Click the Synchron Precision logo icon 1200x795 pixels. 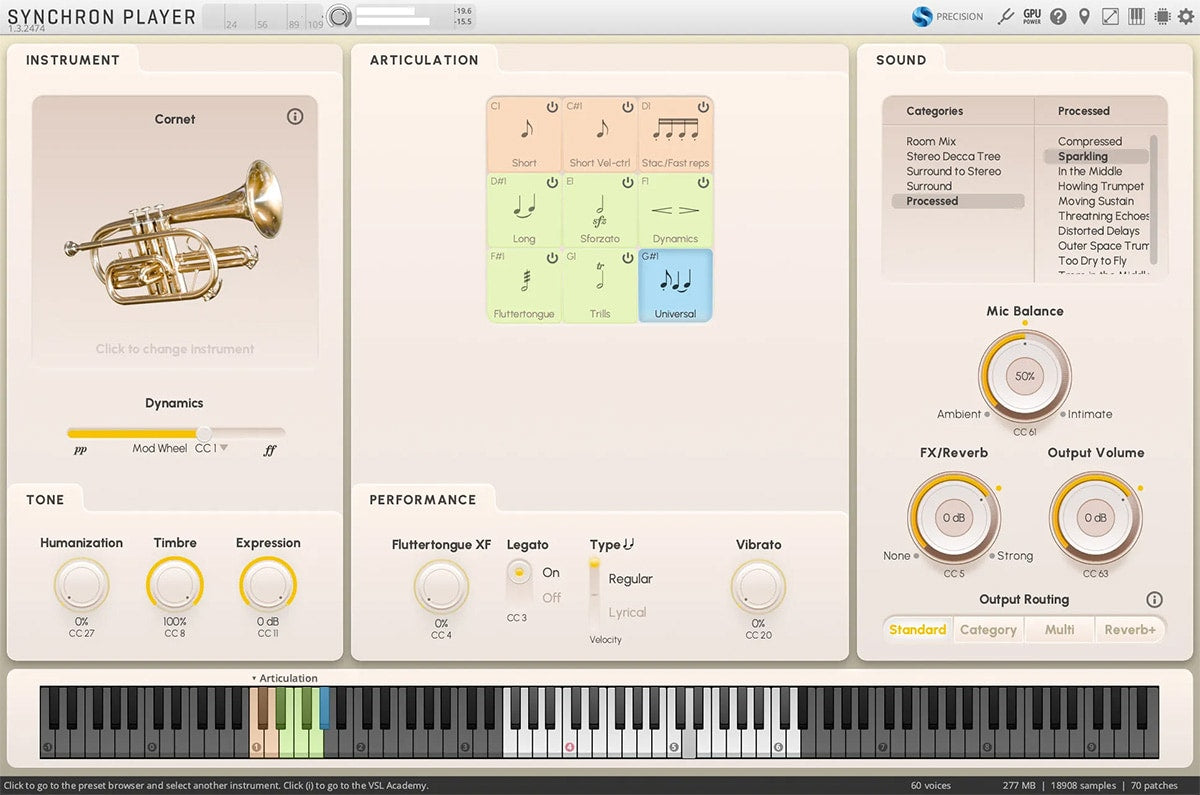(922, 16)
